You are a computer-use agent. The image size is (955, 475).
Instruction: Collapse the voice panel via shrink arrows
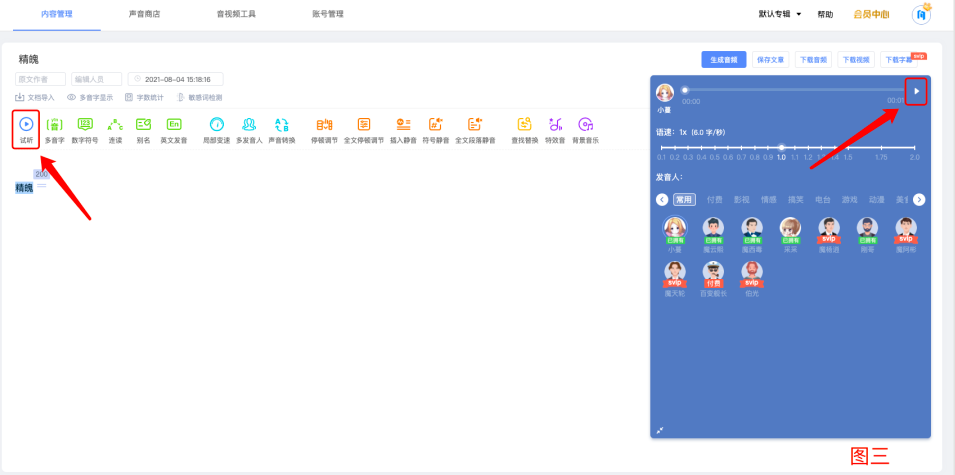point(660,431)
